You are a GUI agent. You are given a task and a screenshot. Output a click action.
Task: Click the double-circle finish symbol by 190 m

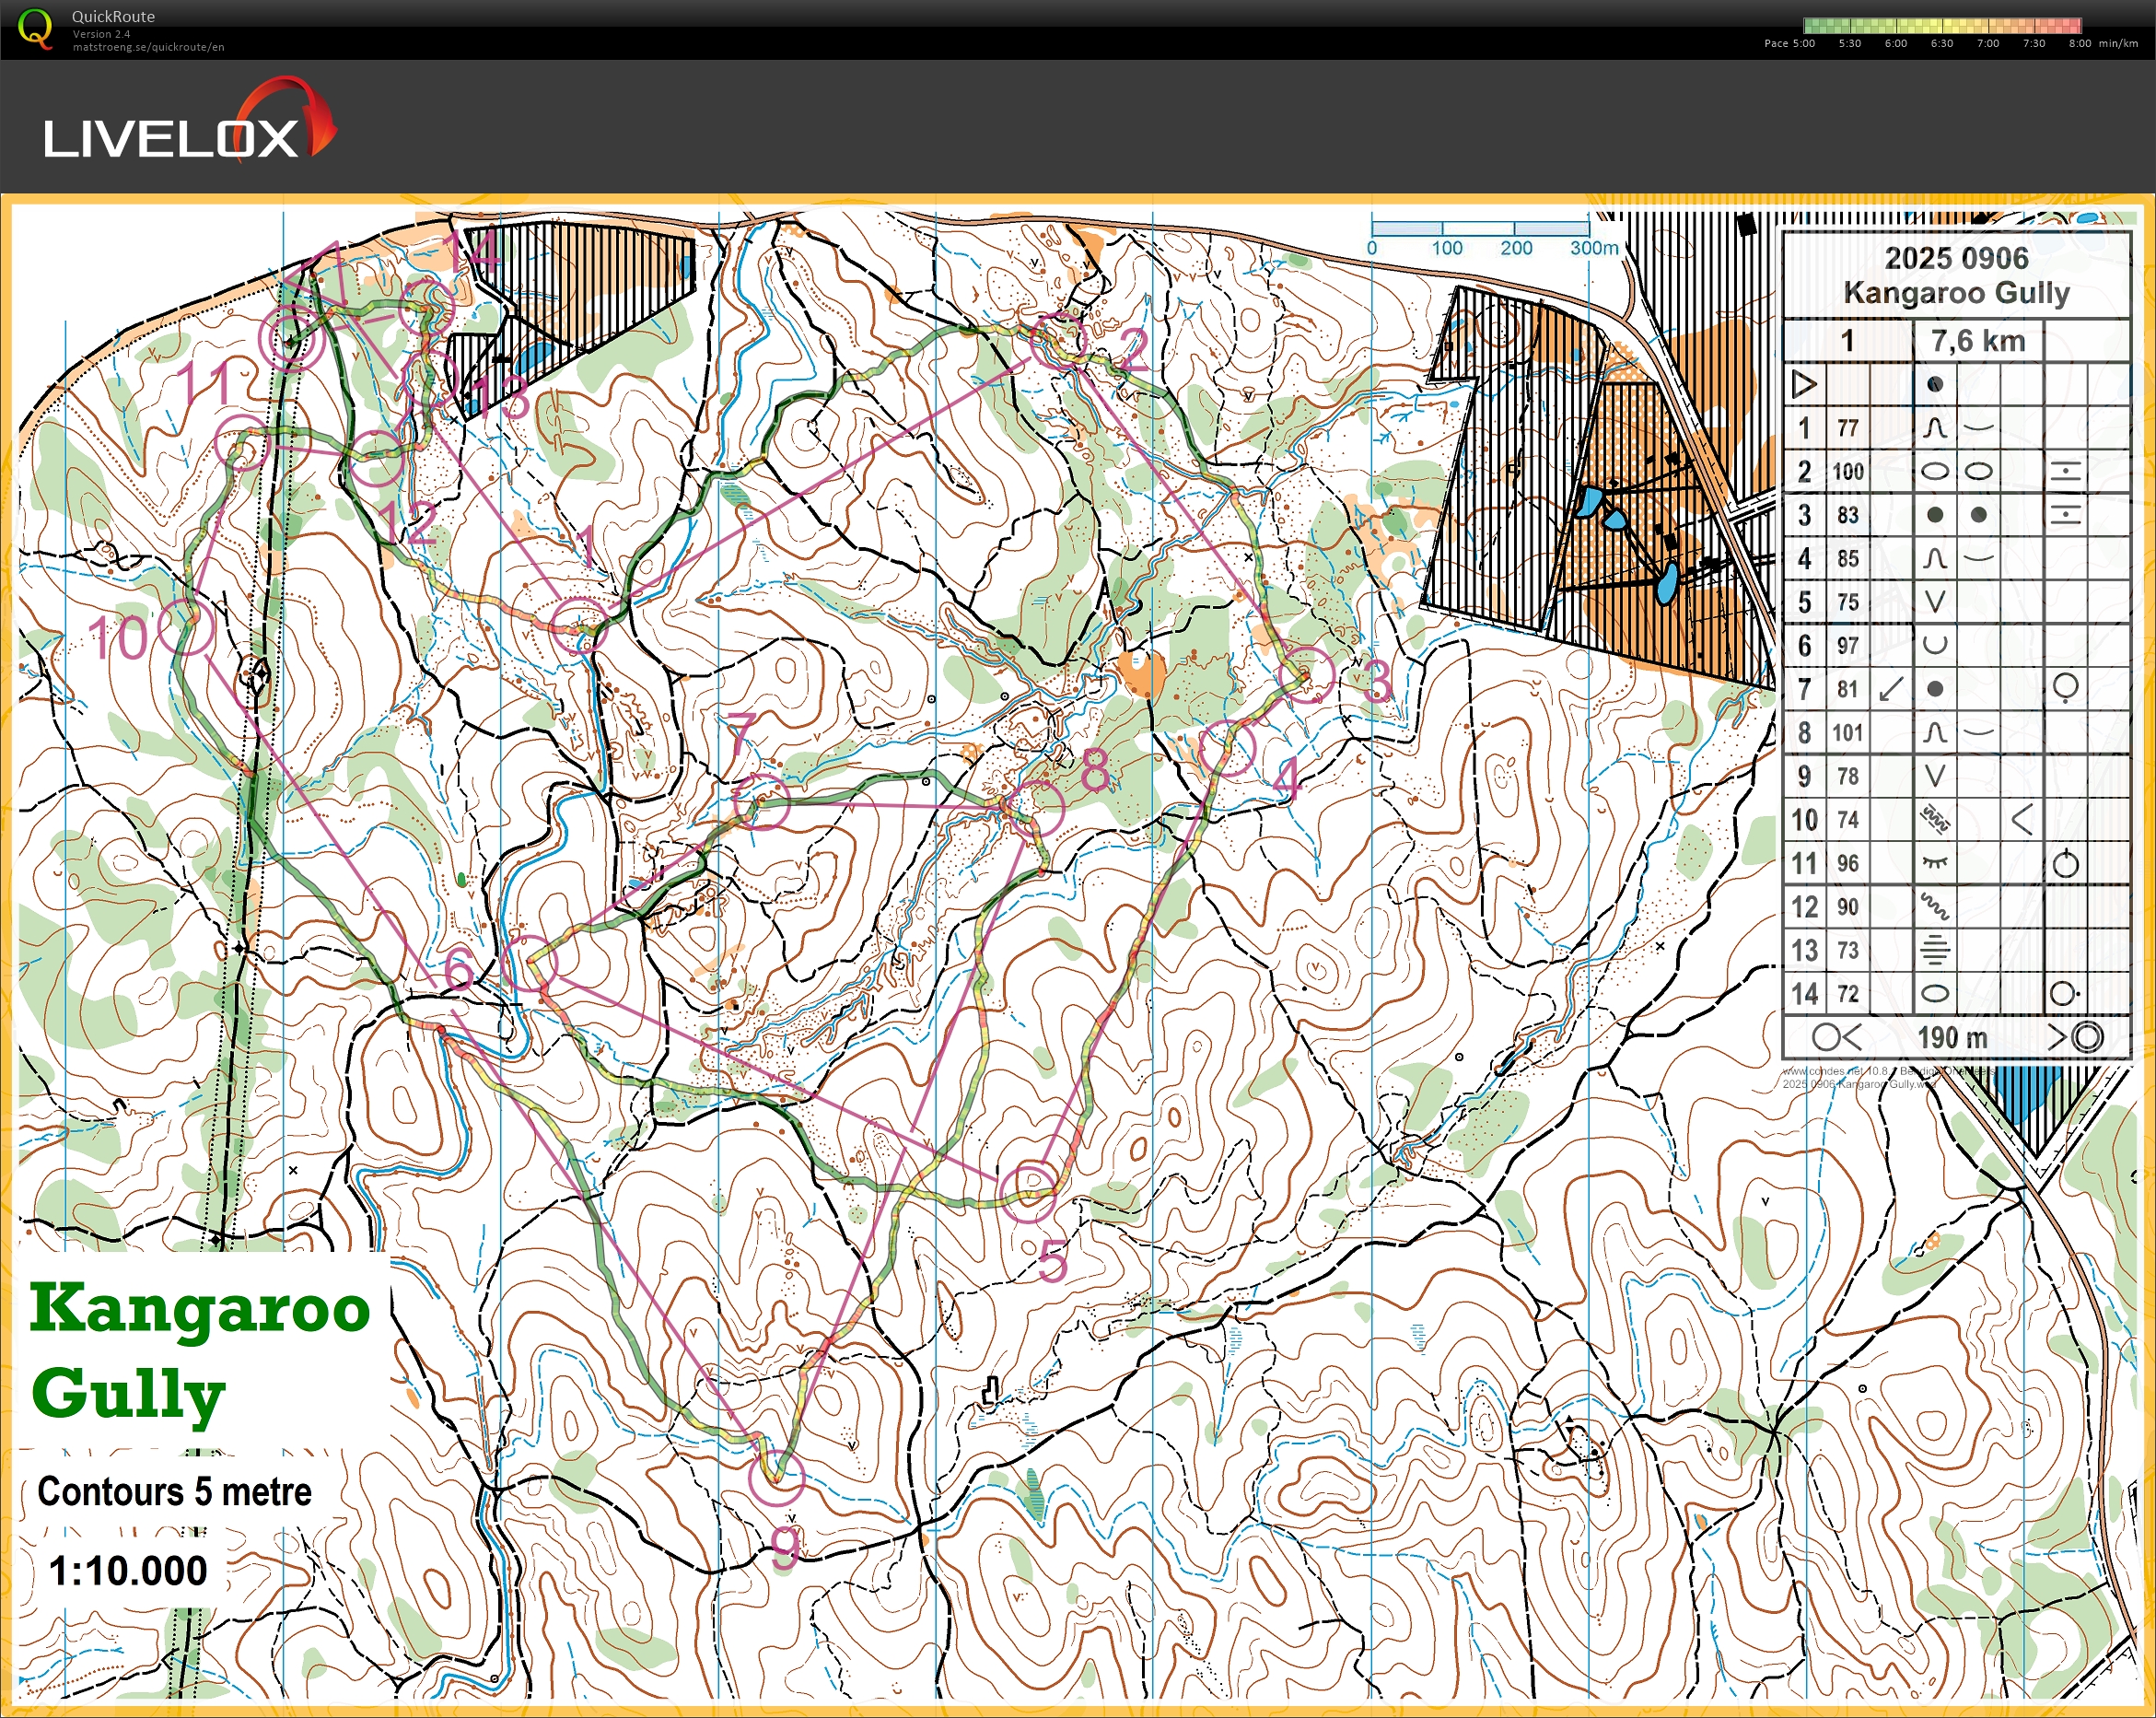[x=2087, y=1037]
